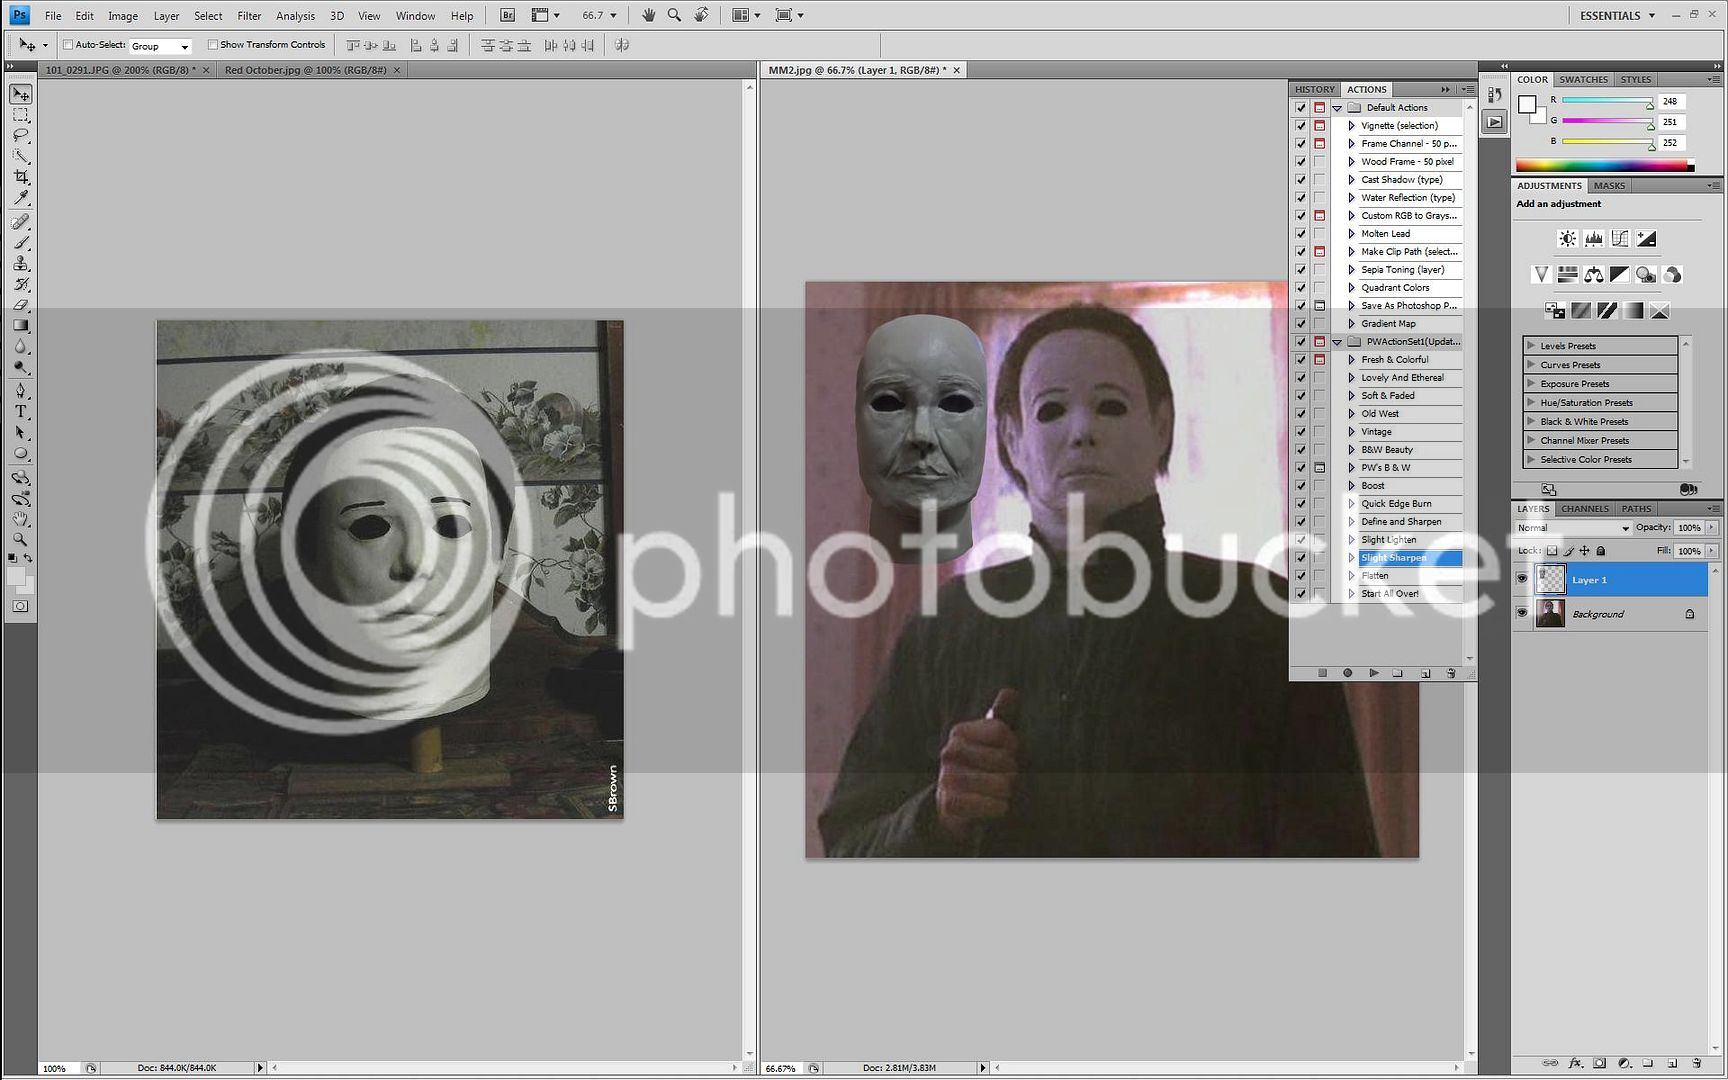Image resolution: width=1728 pixels, height=1080 pixels.
Task: Expand the Hue/Saturation Presets list
Action: pos(1531,402)
